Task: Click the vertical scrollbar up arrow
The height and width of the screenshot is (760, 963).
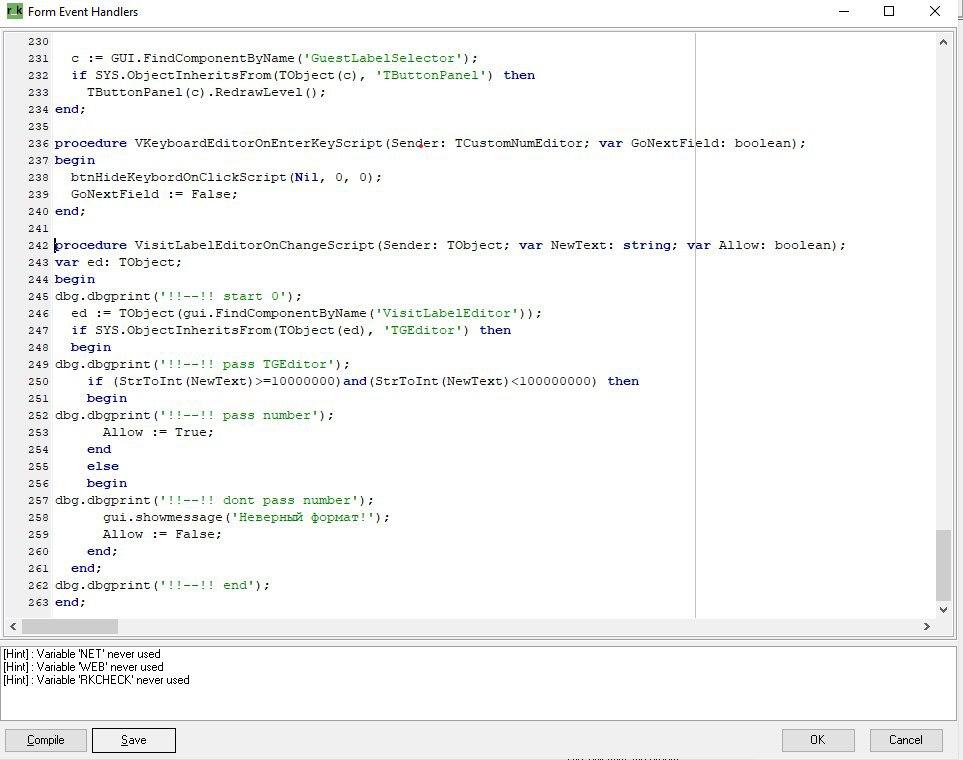Action: (943, 42)
